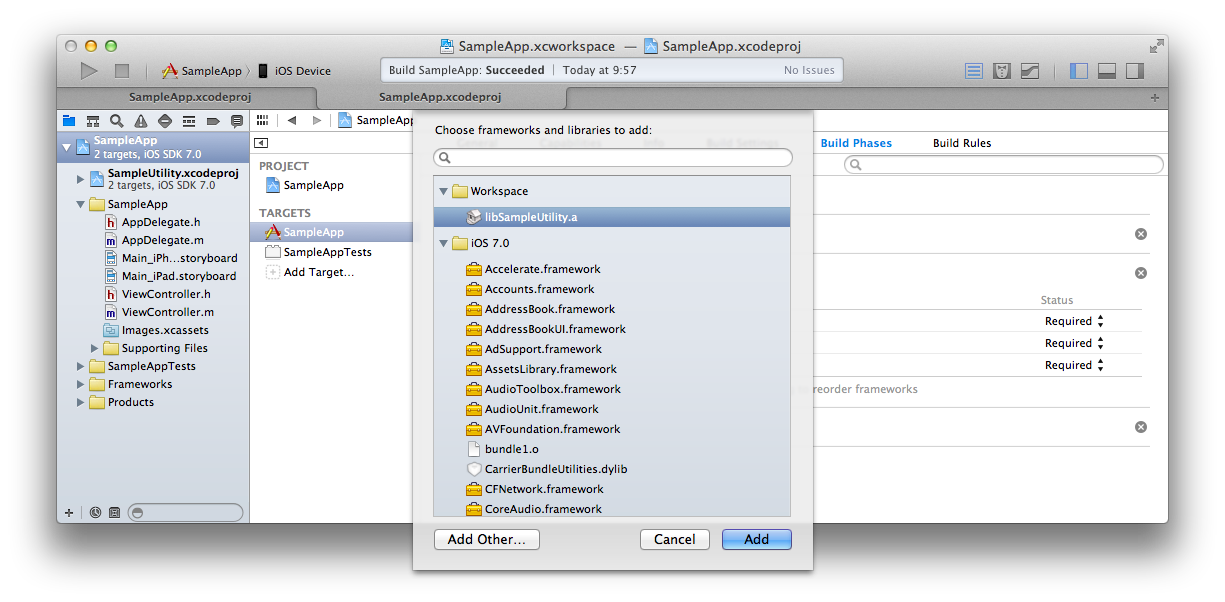The image size is (1225, 602).
Task: Click the Run (play) button in toolbar
Action: 89,71
